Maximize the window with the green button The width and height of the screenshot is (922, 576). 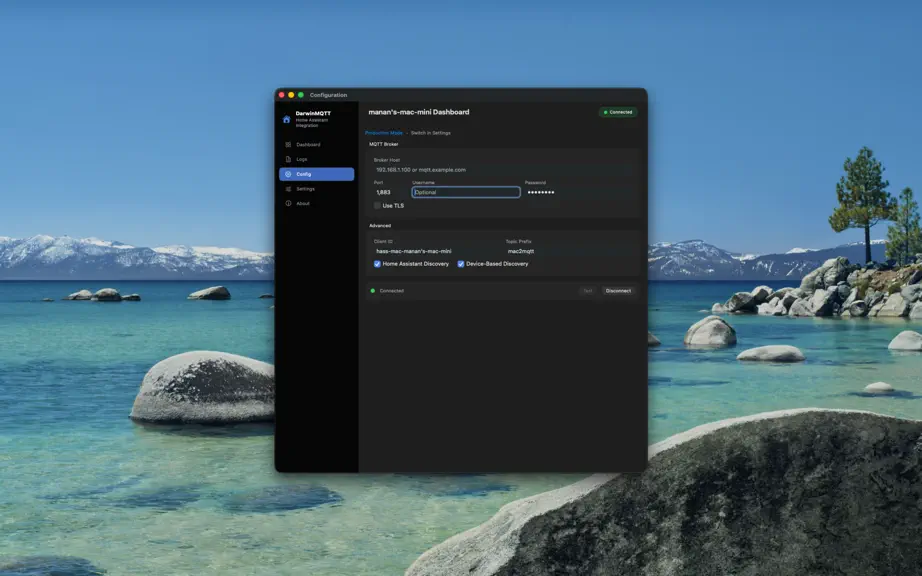(x=300, y=95)
